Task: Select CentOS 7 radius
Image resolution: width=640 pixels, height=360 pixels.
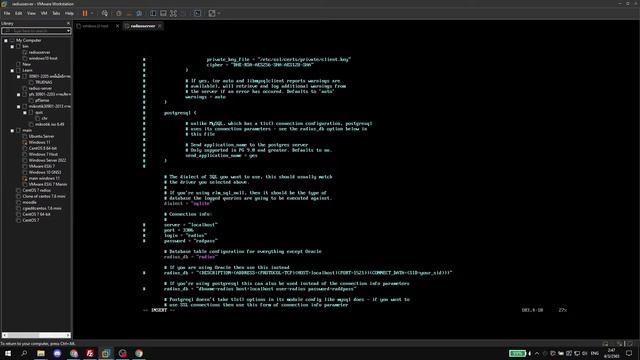Action: coord(36,190)
